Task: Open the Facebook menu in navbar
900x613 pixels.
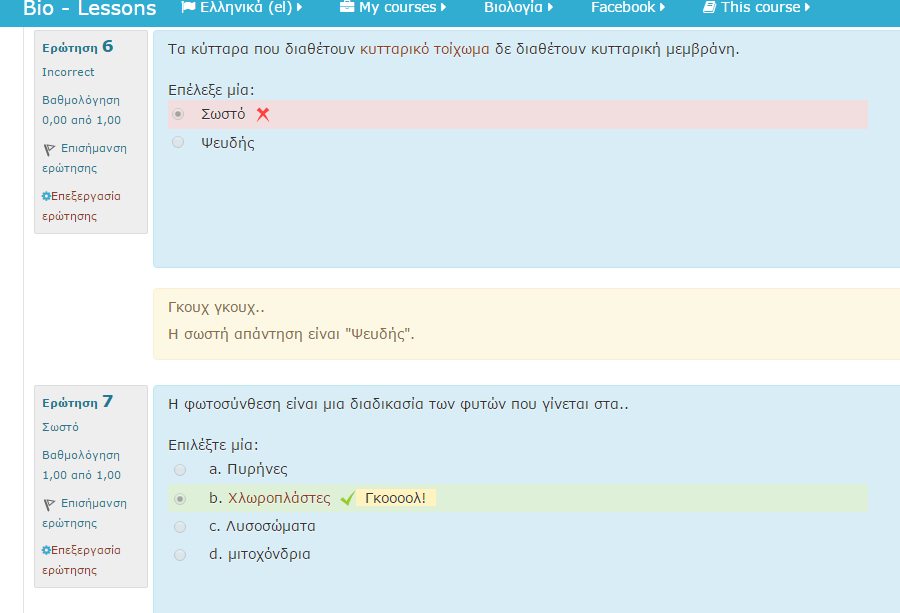Action: pyautogui.click(x=627, y=7)
